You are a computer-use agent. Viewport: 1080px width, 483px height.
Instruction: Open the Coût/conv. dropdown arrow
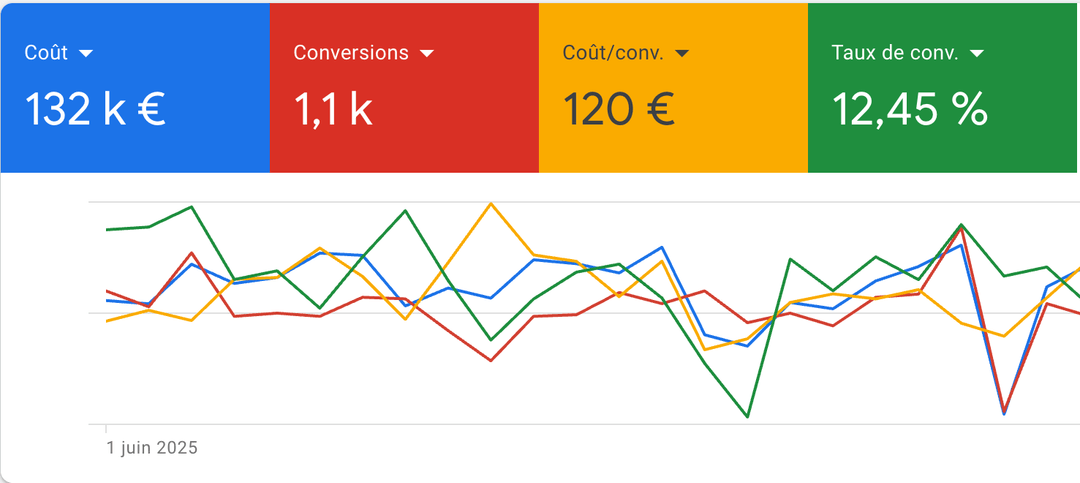(682, 54)
